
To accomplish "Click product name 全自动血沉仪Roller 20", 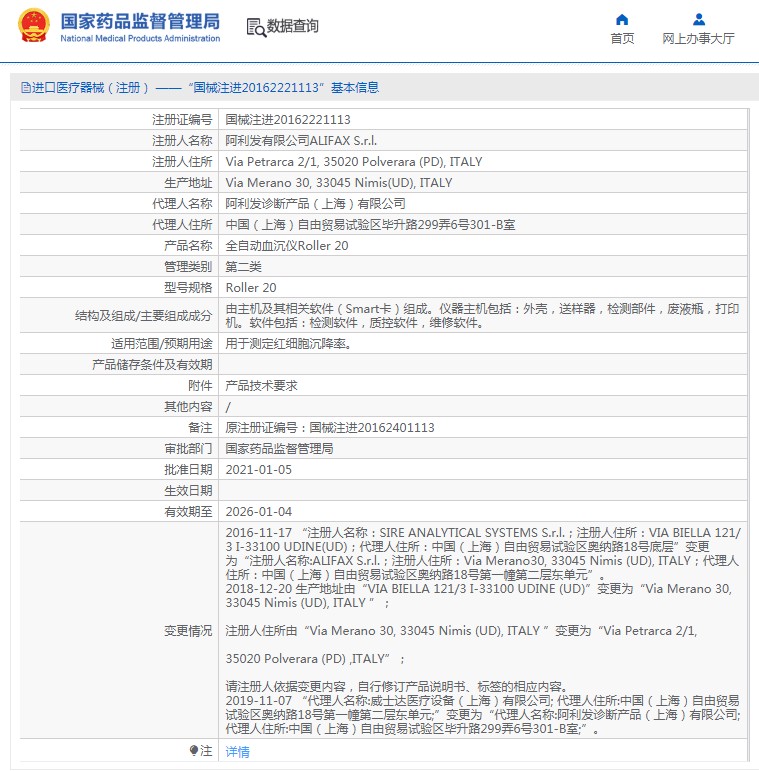I will (x=287, y=246).
